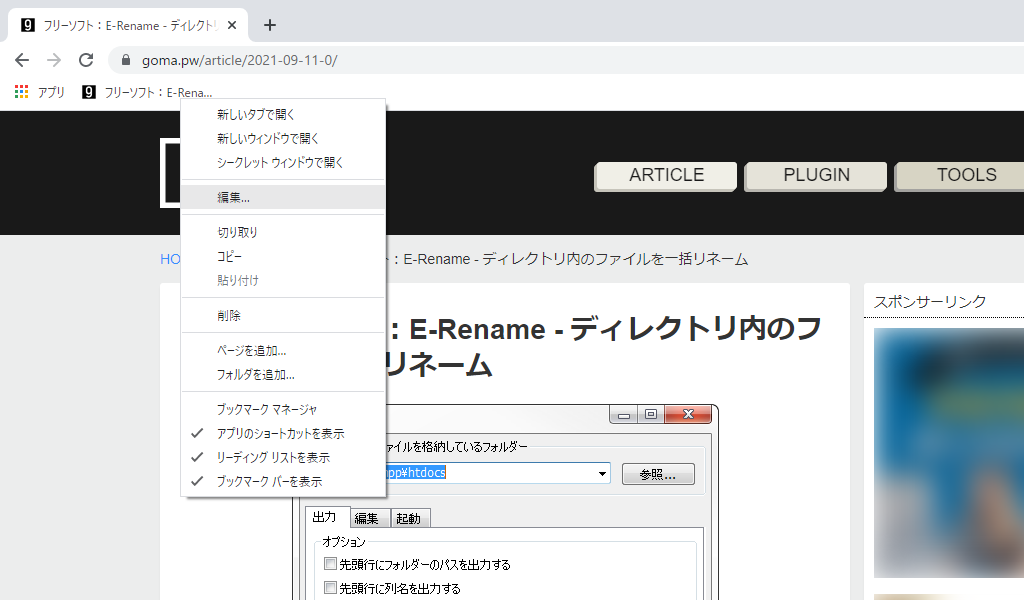This screenshot has height=600, width=1024.
Task: Click the browser forward arrow
Action: pos(54,60)
